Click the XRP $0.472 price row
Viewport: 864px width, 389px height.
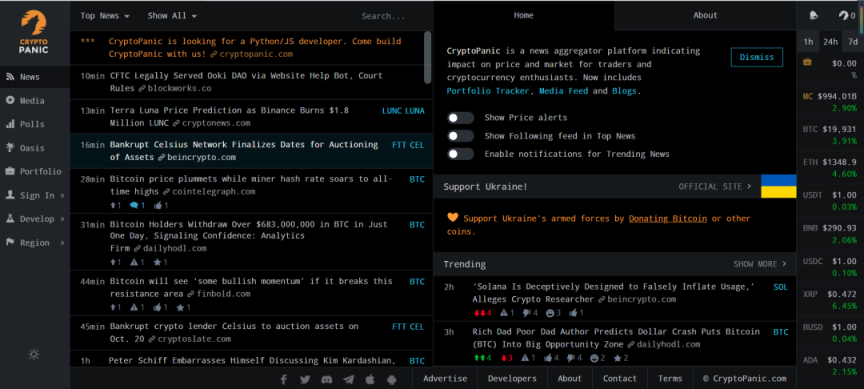[830, 300]
